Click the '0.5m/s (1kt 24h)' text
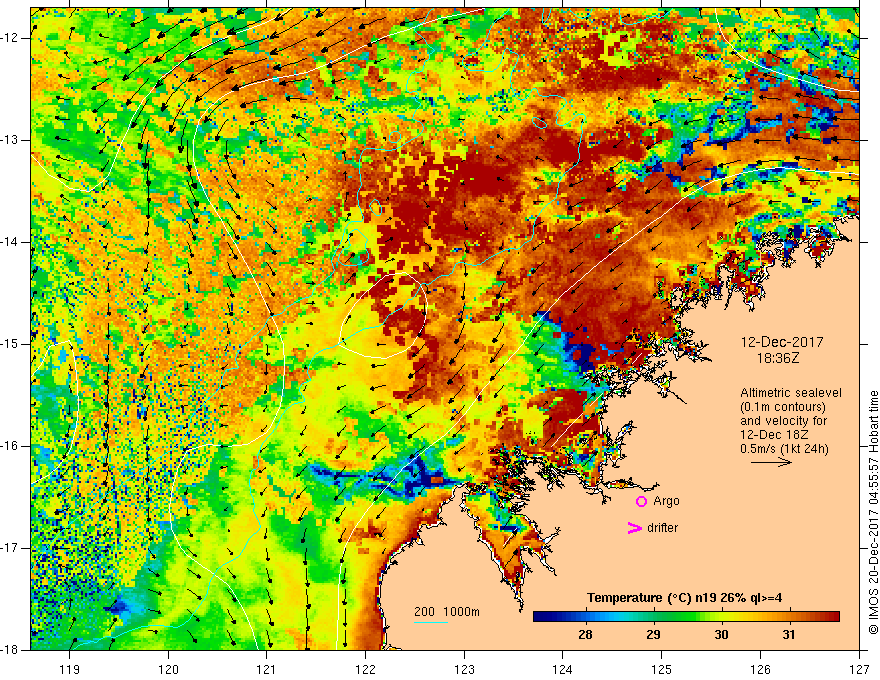This screenshot has height=680, width=880. (784, 449)
